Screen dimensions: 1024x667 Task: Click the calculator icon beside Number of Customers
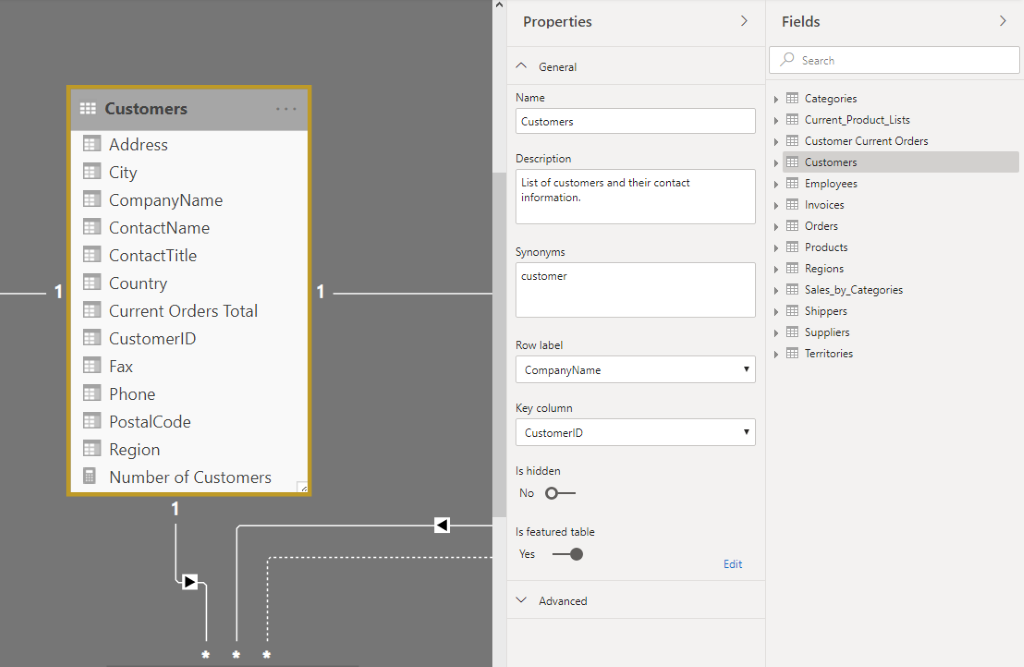(x=92, y=477)
